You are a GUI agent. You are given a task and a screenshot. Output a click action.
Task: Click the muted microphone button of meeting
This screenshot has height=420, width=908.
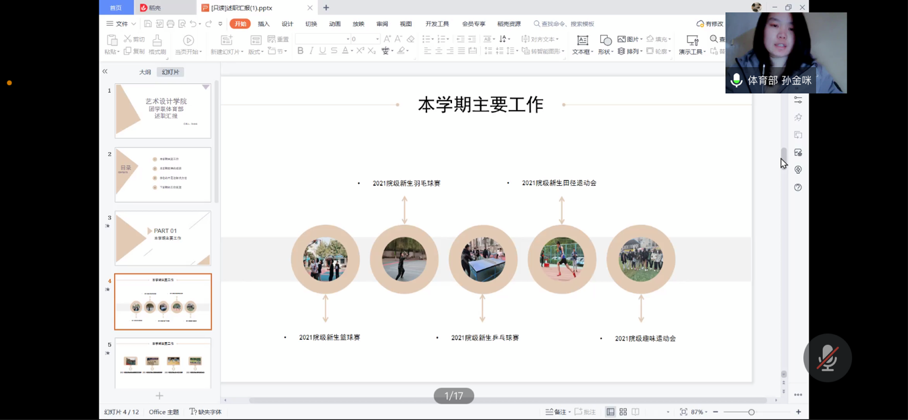pyautogui.click(x=828, y=357)
